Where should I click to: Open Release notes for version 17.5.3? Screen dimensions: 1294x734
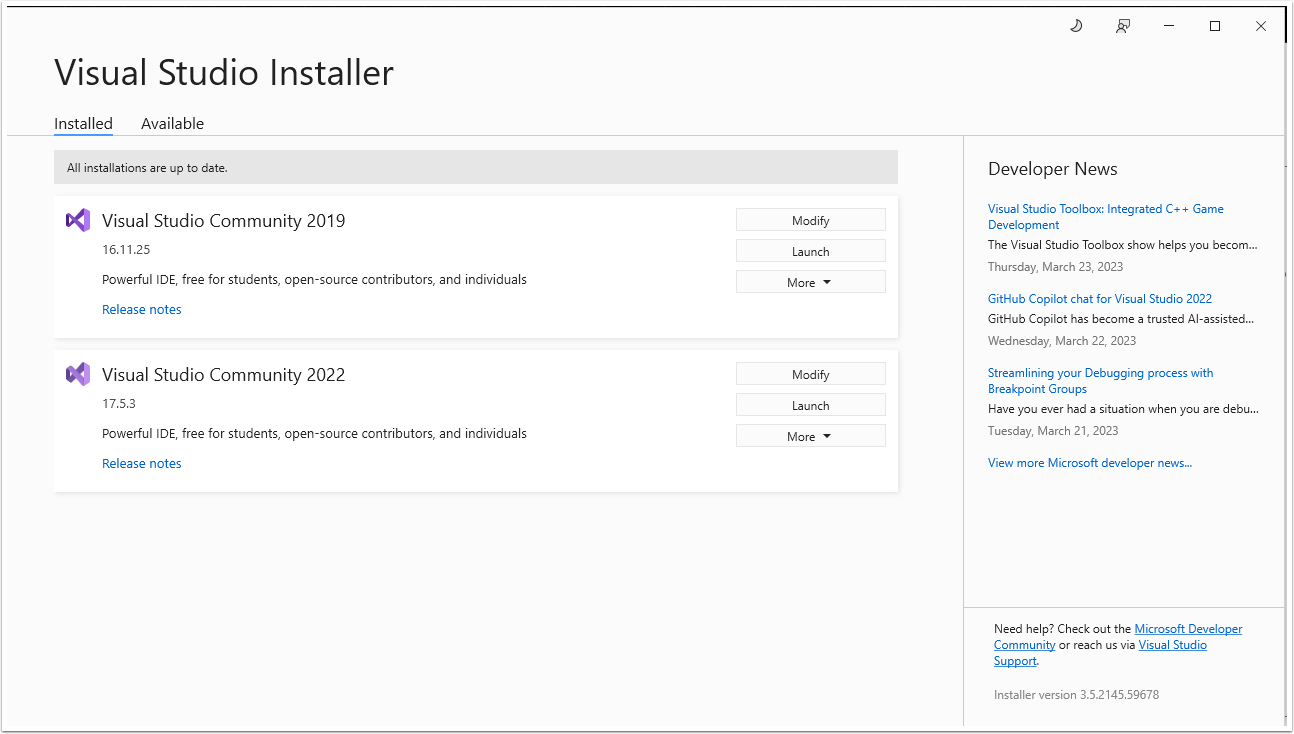tap(142, 463)
